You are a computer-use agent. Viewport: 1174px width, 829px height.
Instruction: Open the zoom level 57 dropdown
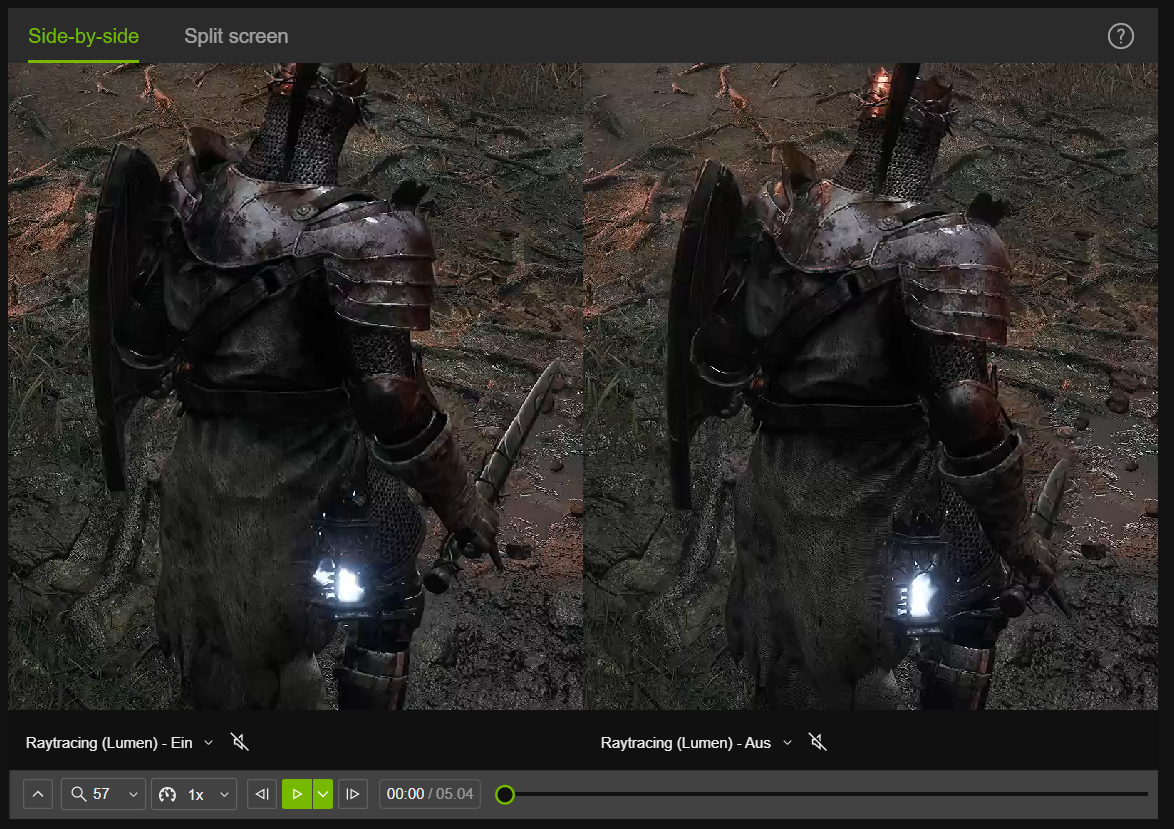[x=103, y=794]
